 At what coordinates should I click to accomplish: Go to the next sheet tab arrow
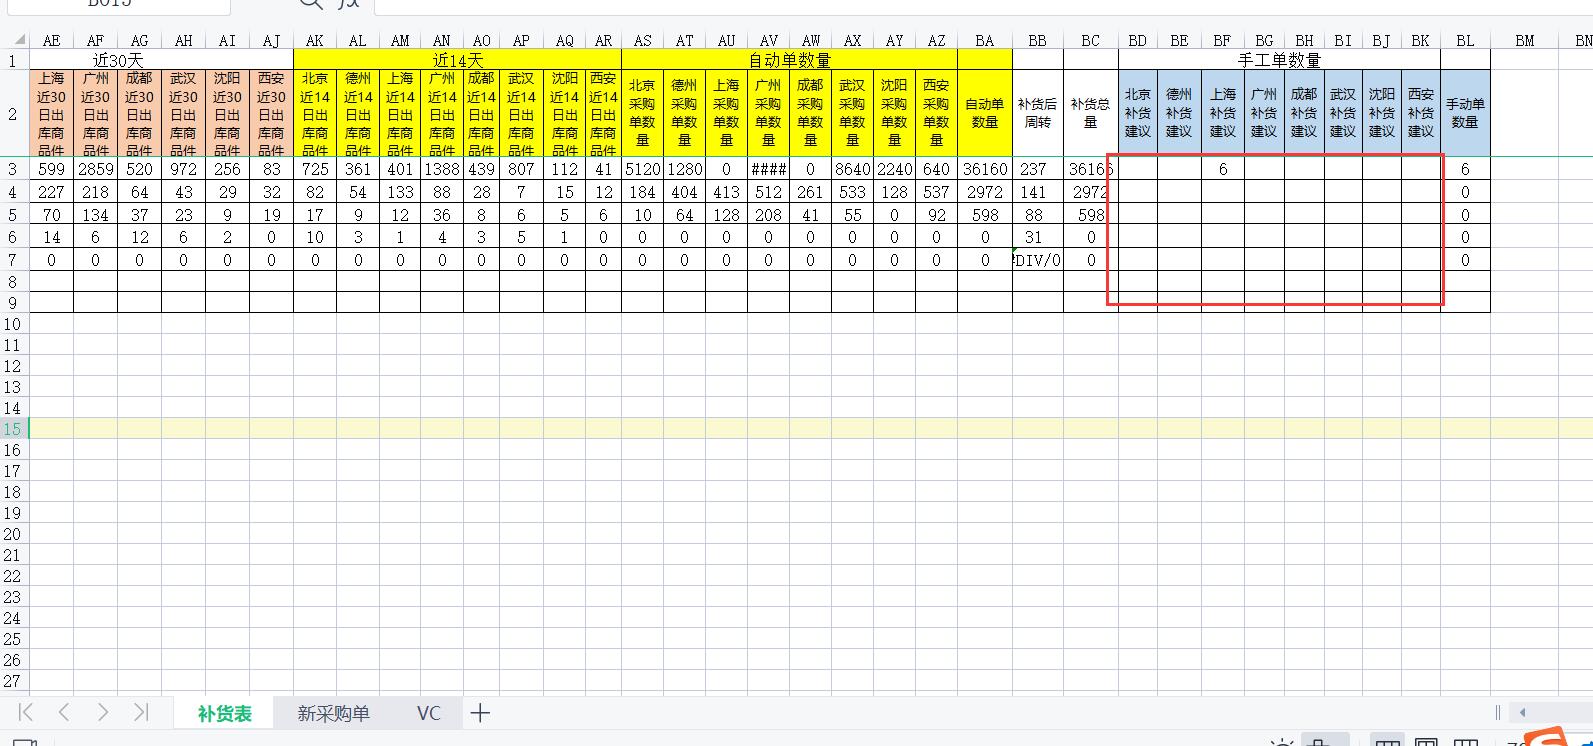103,712
